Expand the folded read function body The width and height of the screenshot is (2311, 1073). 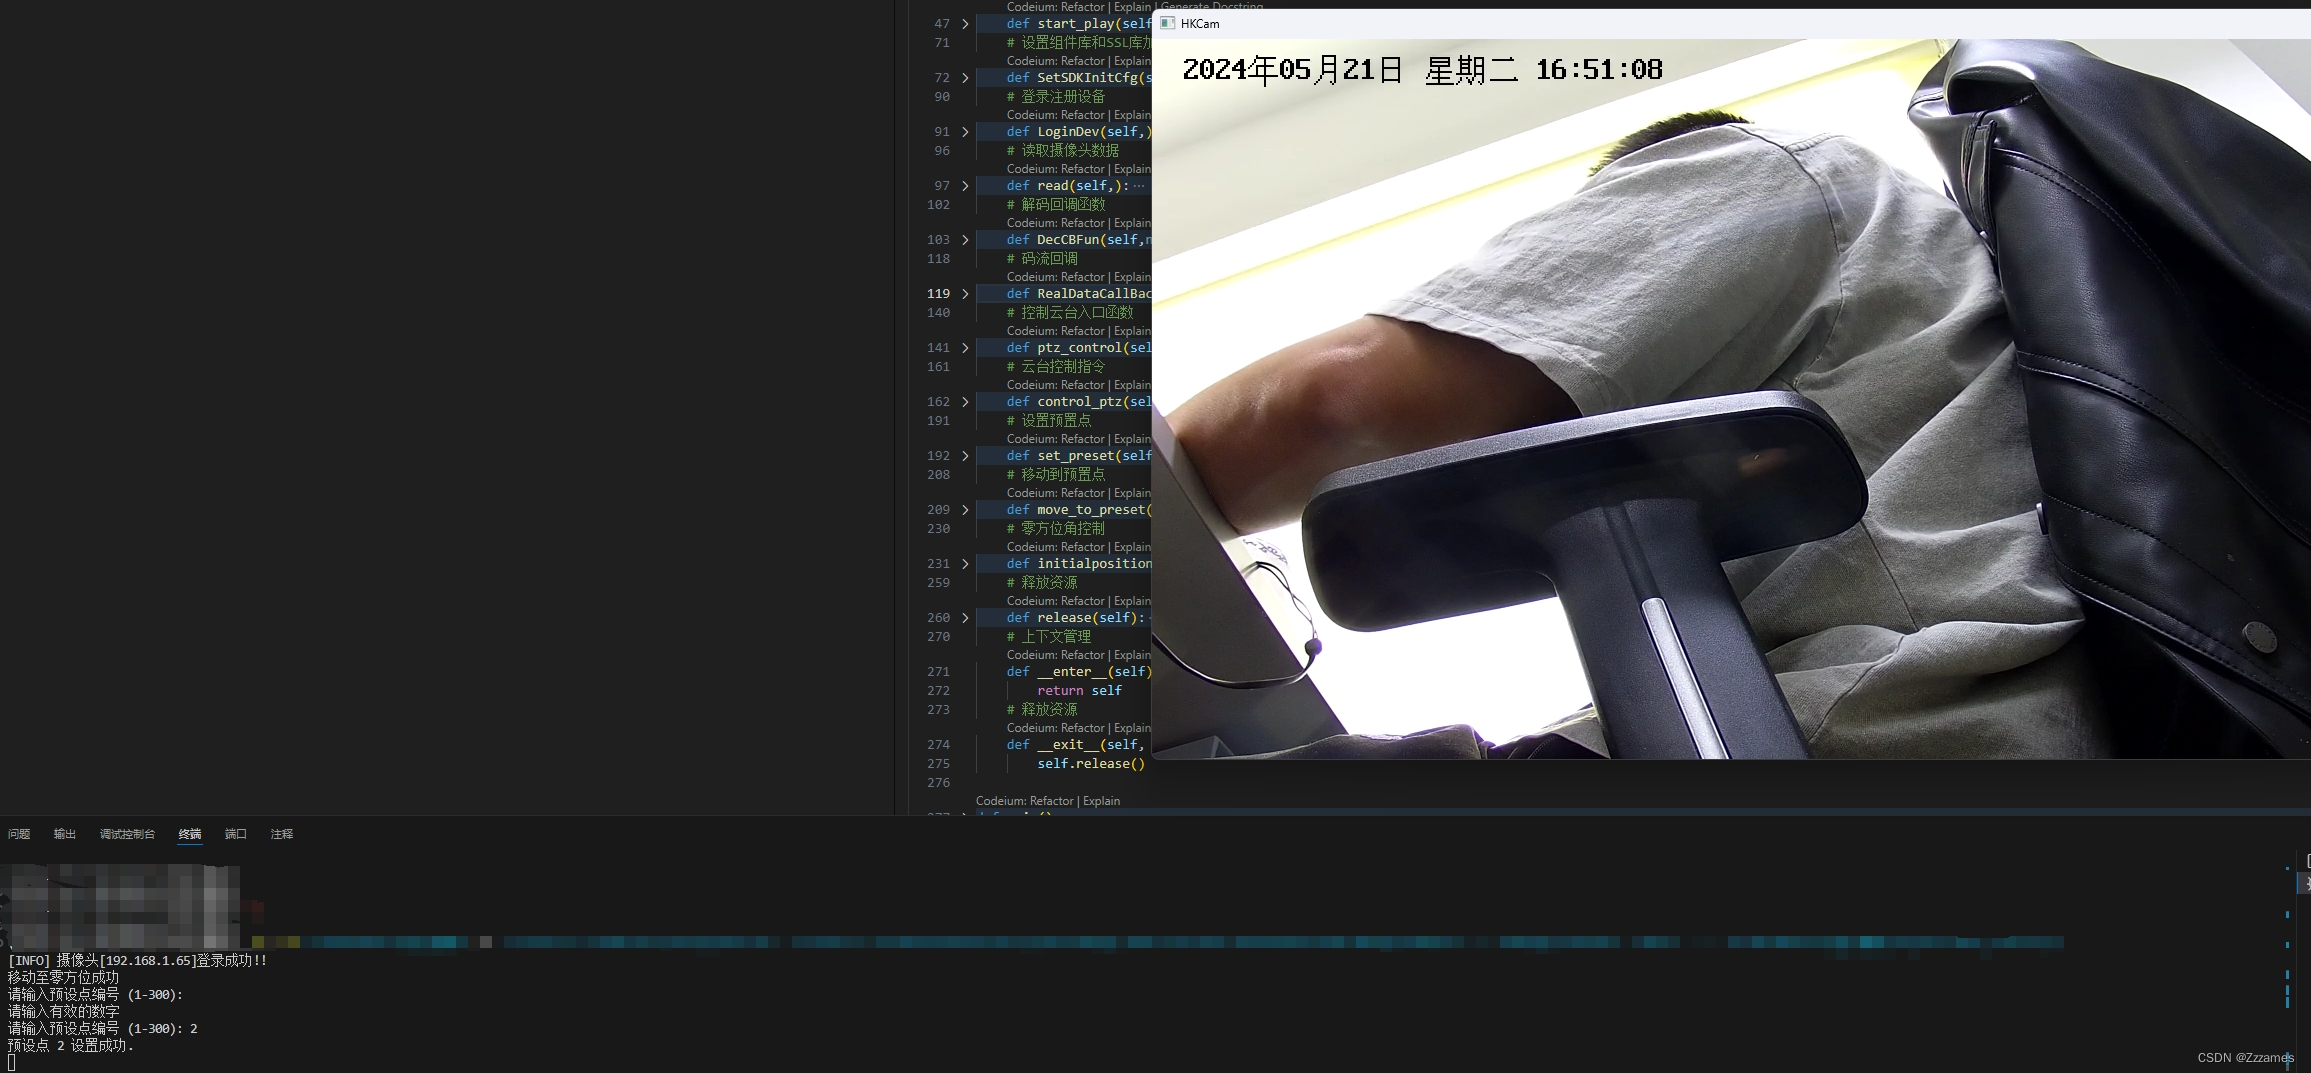(x=964, y=186)
